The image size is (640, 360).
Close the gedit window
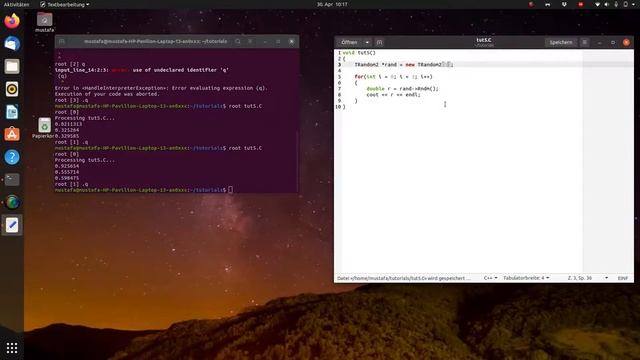click(626, 42)
